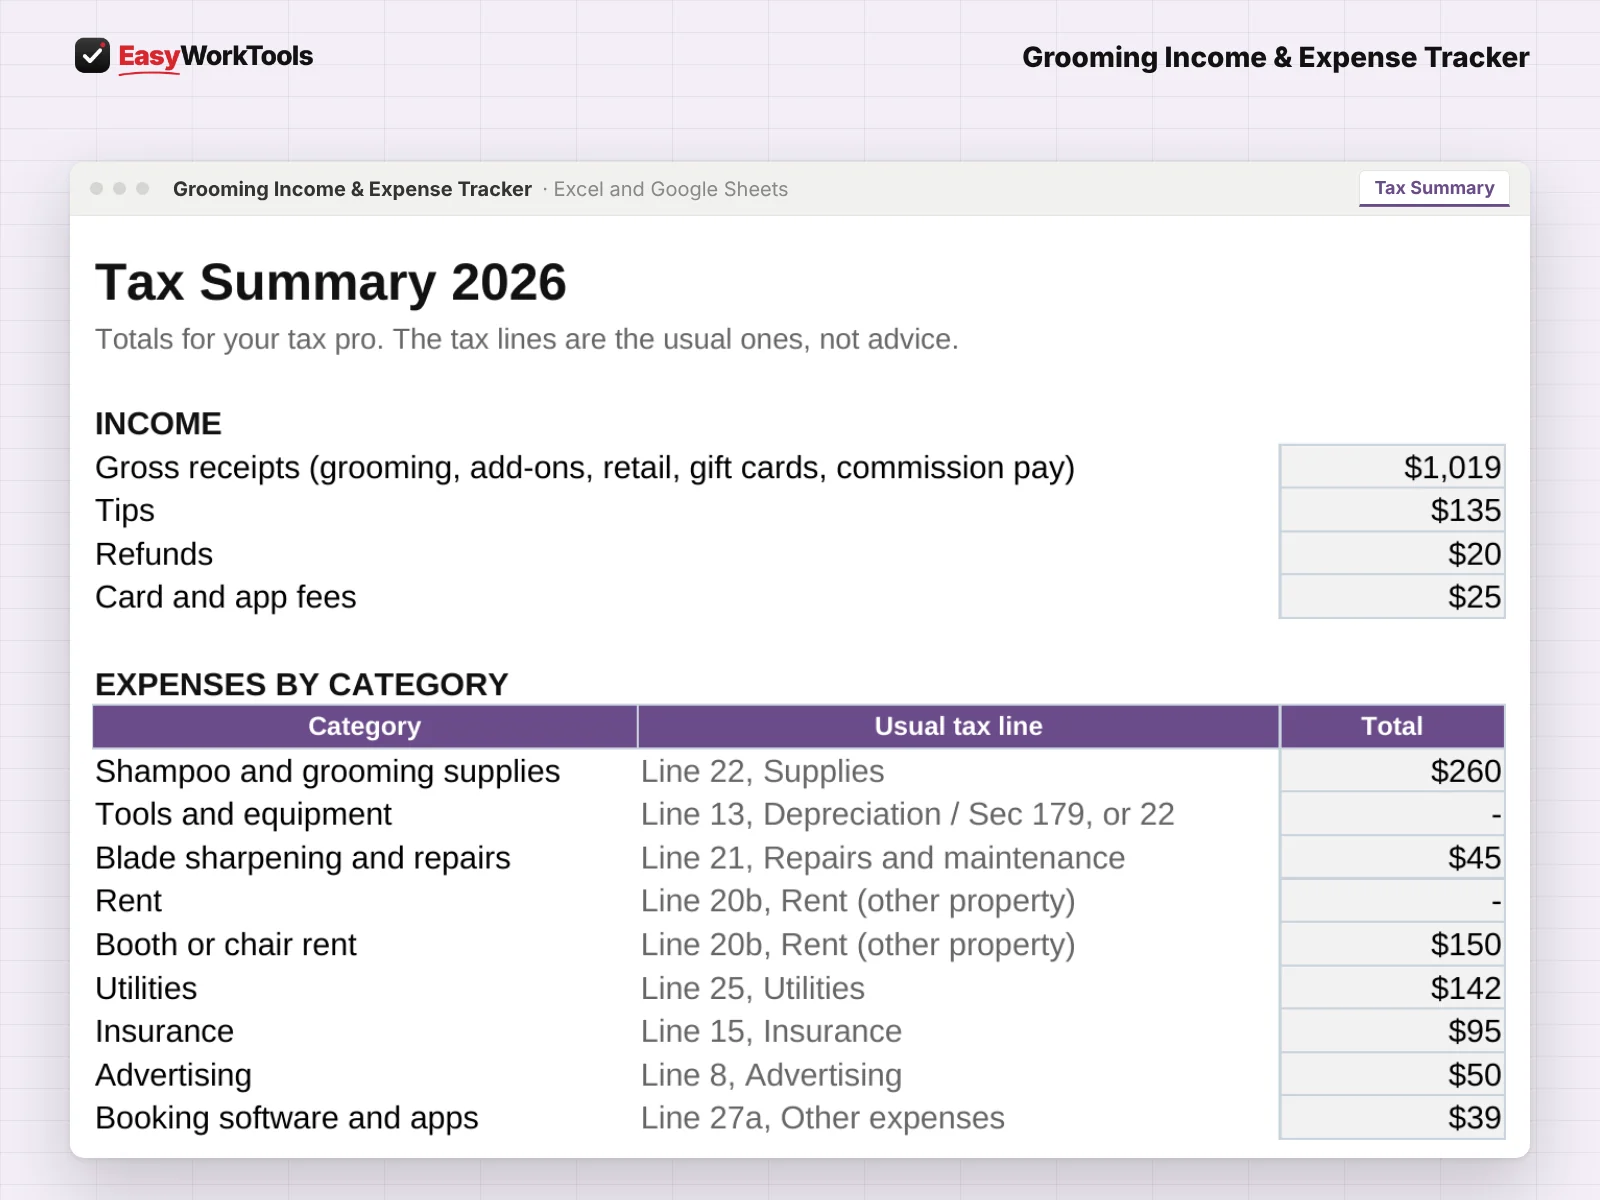Select the Utilities category label

point(147,988)
